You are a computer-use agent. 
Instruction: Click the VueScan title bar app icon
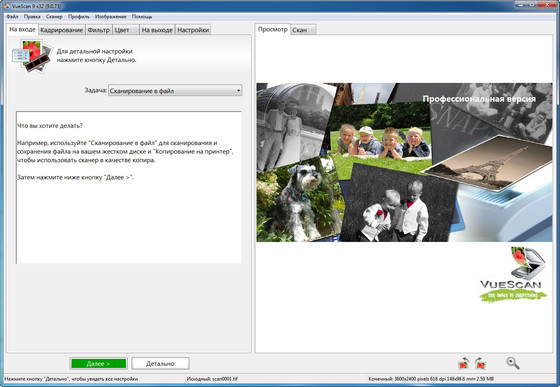click(x=6, y=6)
